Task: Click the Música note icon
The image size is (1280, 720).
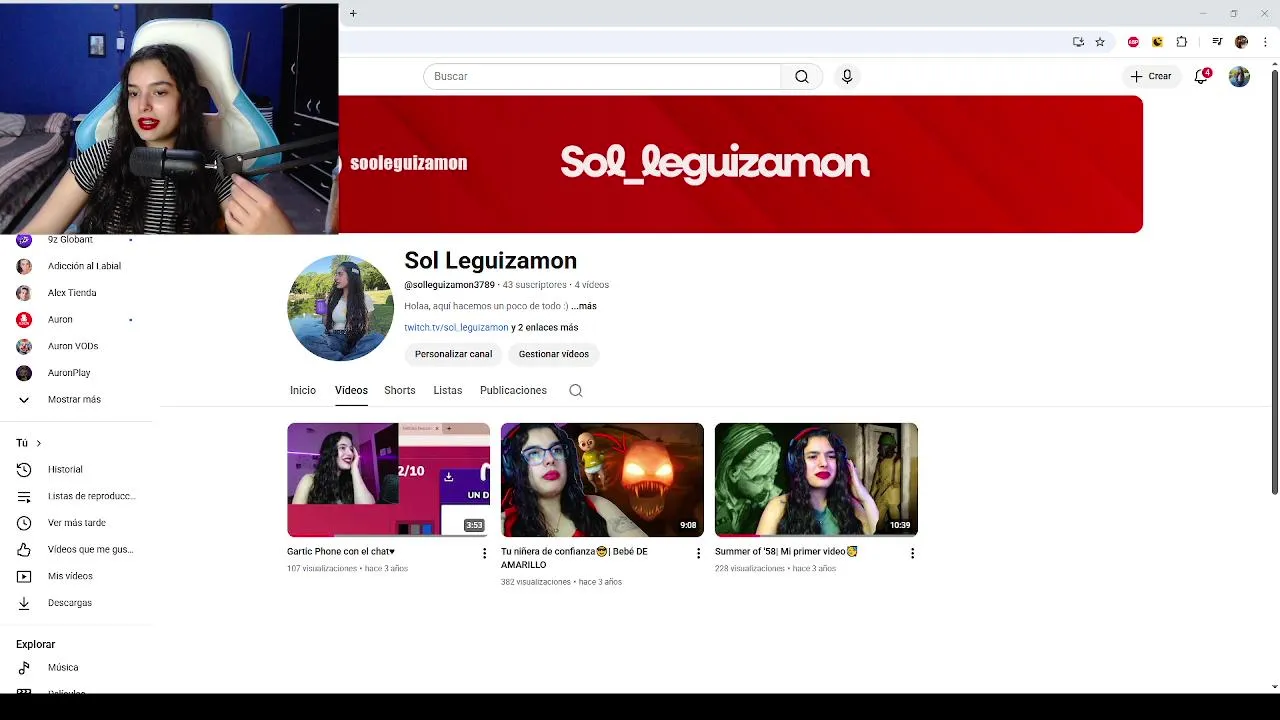Action: 24,667
